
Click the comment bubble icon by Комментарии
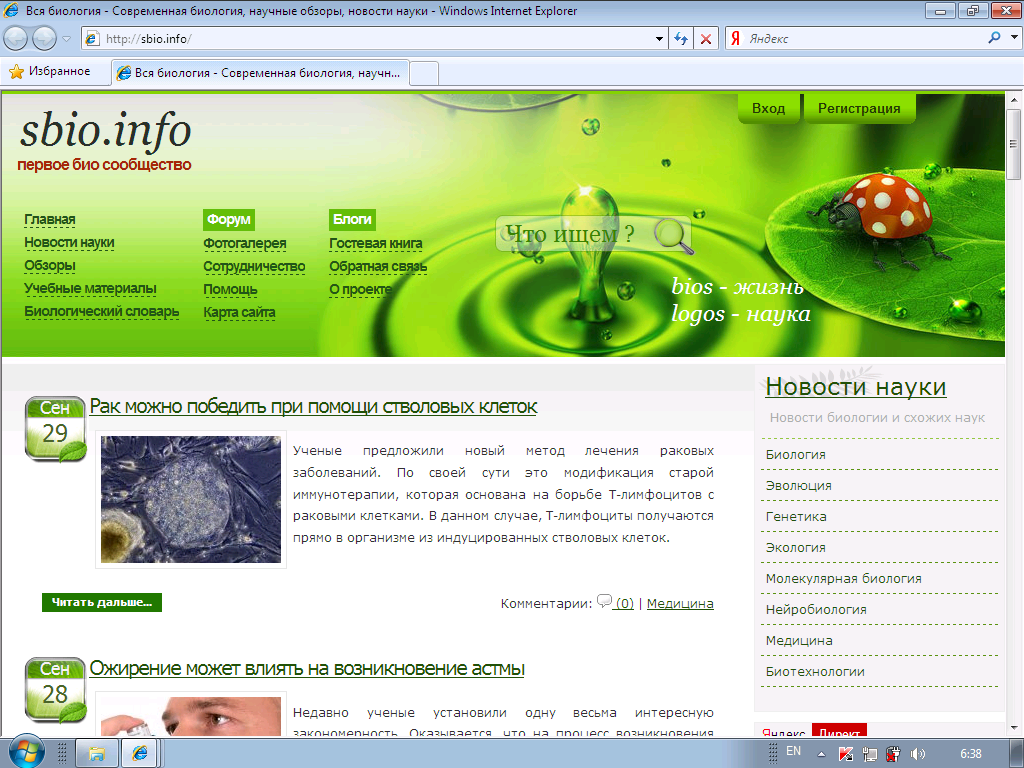point(604,600)
